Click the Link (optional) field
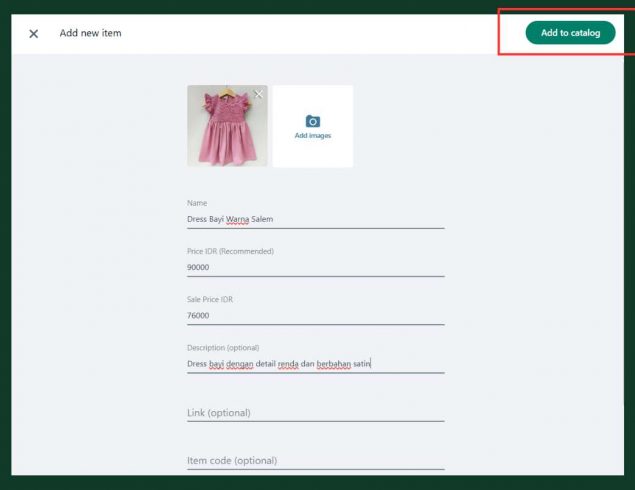Screen dimensions: 635x490 (315, 413)
